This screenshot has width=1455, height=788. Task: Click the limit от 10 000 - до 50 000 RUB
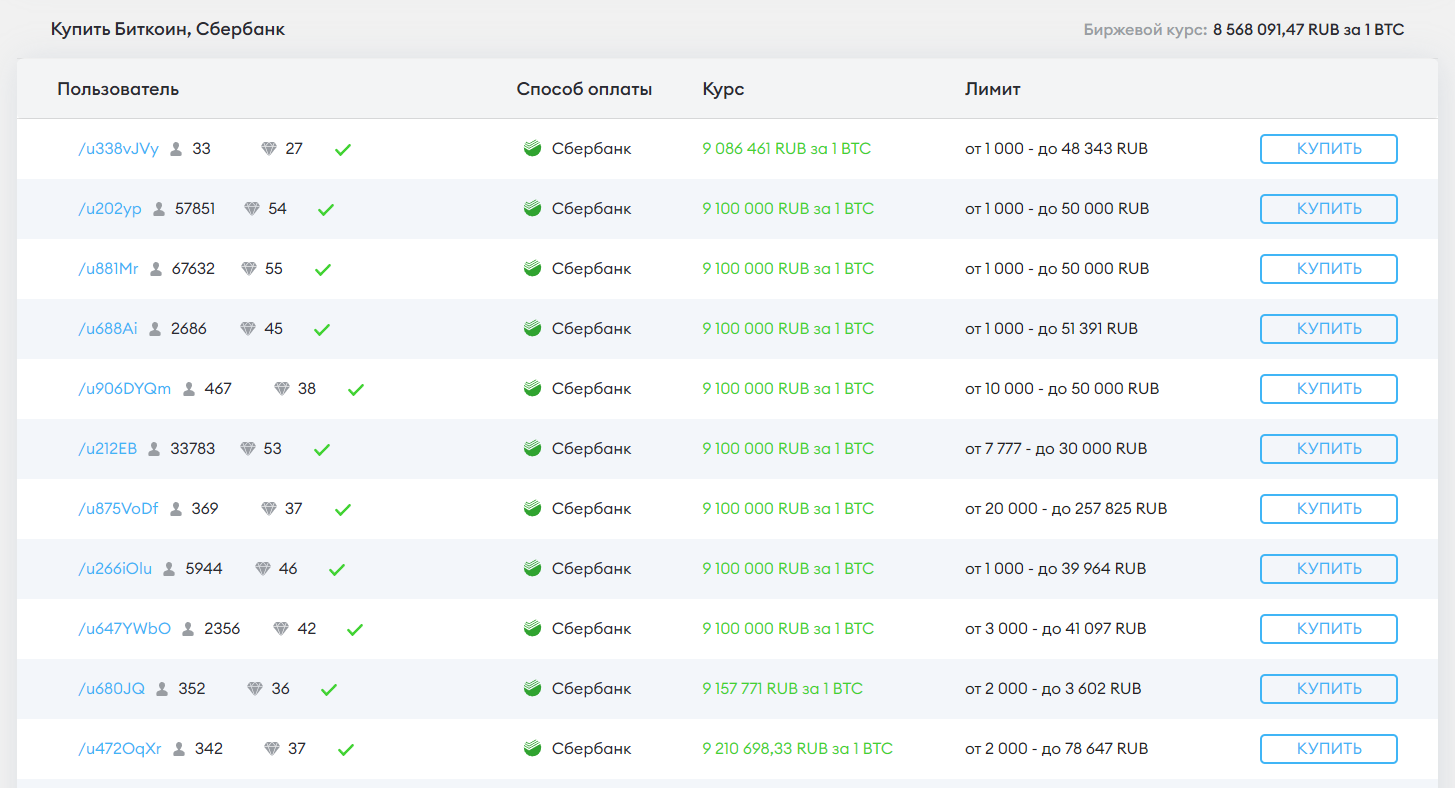[1061, 389]
